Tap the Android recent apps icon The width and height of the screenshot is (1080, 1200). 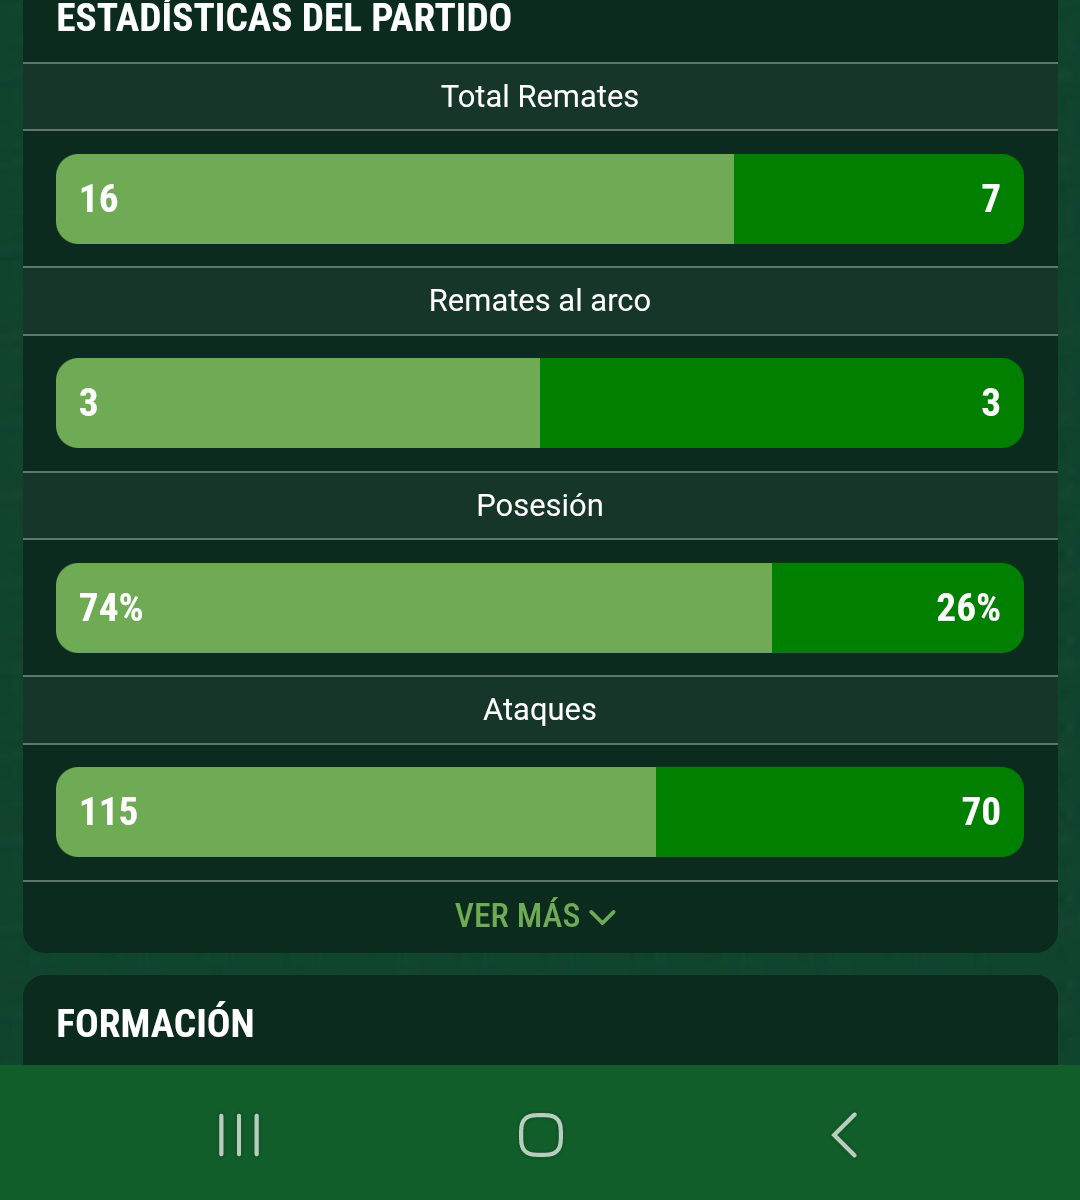239,1135
